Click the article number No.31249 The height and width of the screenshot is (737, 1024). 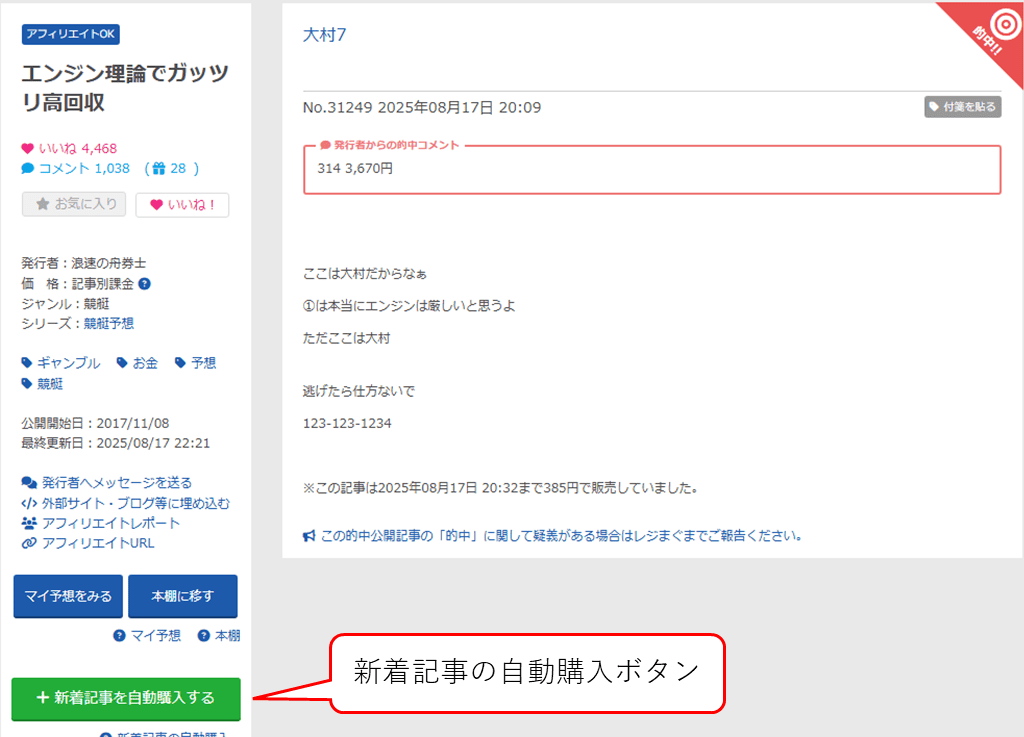tap(338, 108)
